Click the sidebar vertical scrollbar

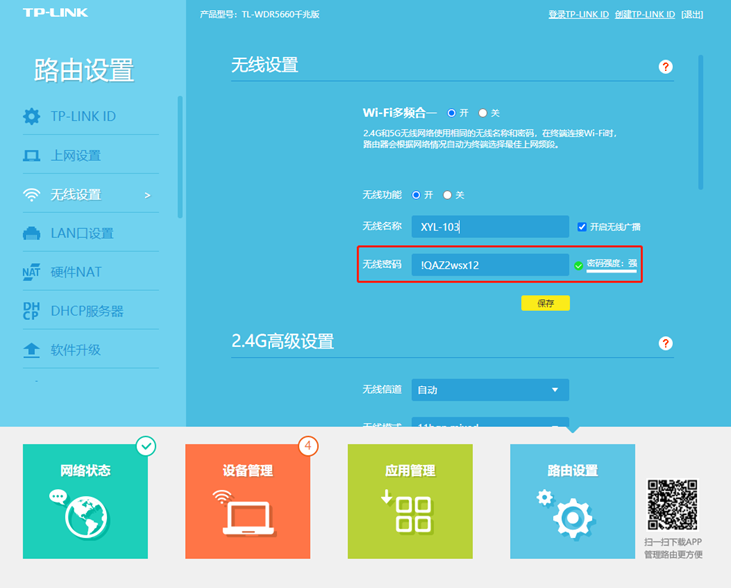[x=180, y=155]
